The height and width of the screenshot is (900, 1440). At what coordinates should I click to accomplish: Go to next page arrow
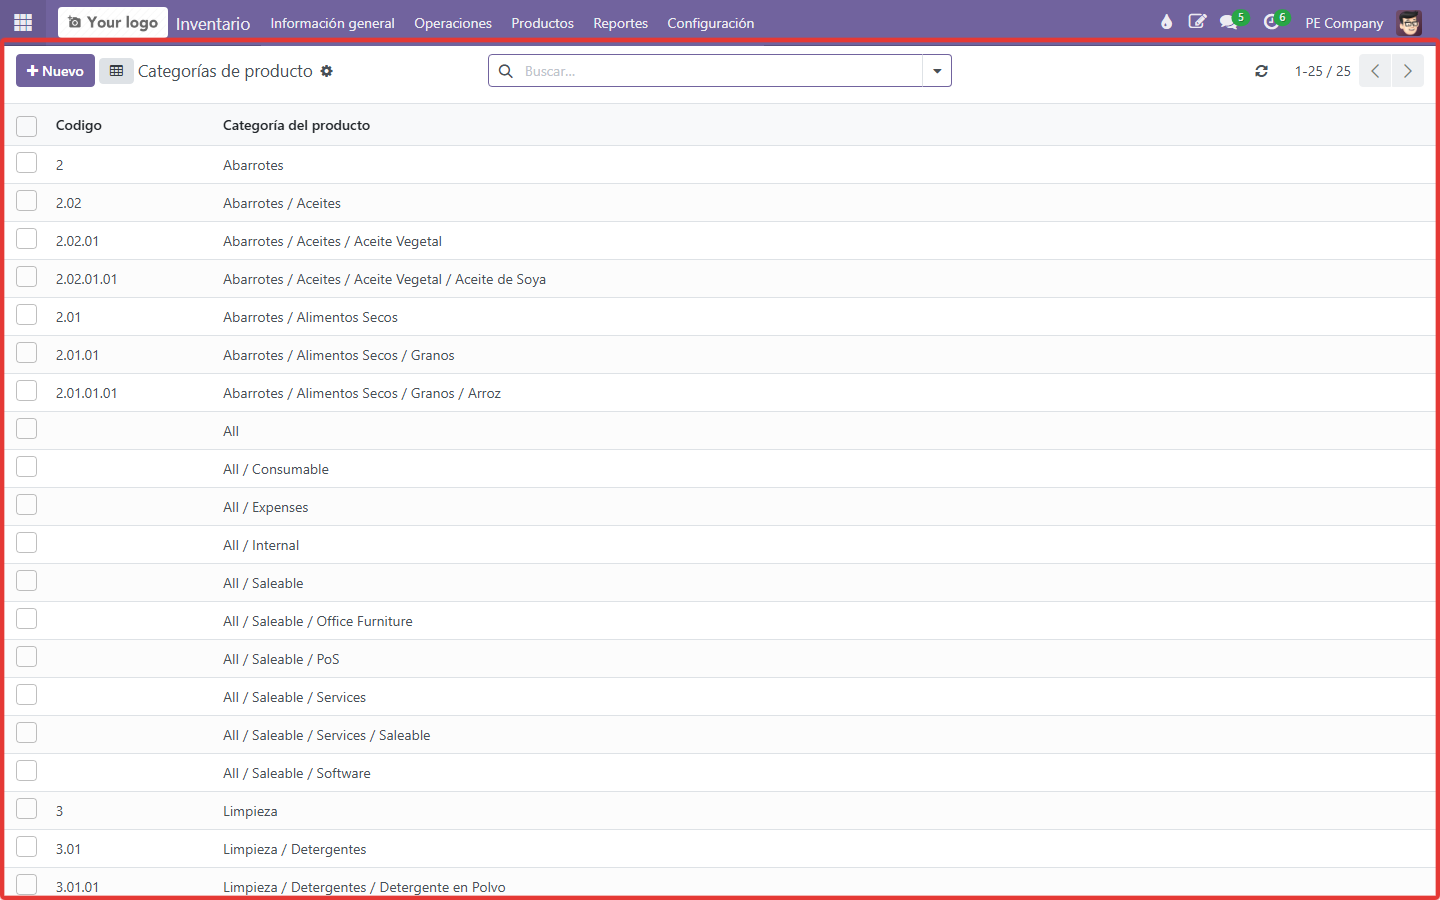coord(1407,71)
